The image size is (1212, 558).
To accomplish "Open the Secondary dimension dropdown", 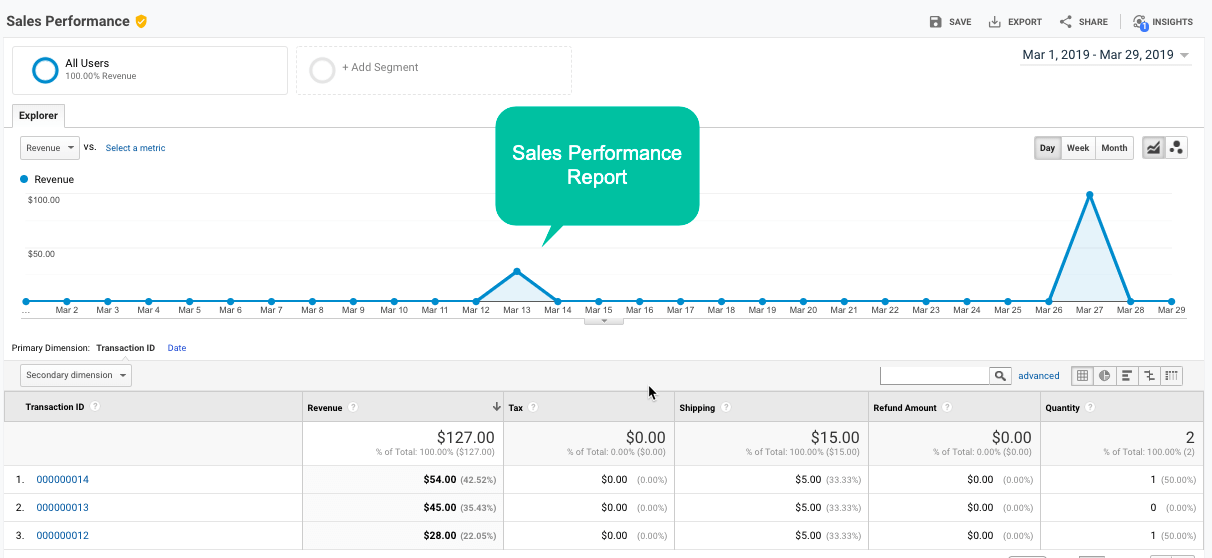I will pyautogui.click(x=76, y=375).
